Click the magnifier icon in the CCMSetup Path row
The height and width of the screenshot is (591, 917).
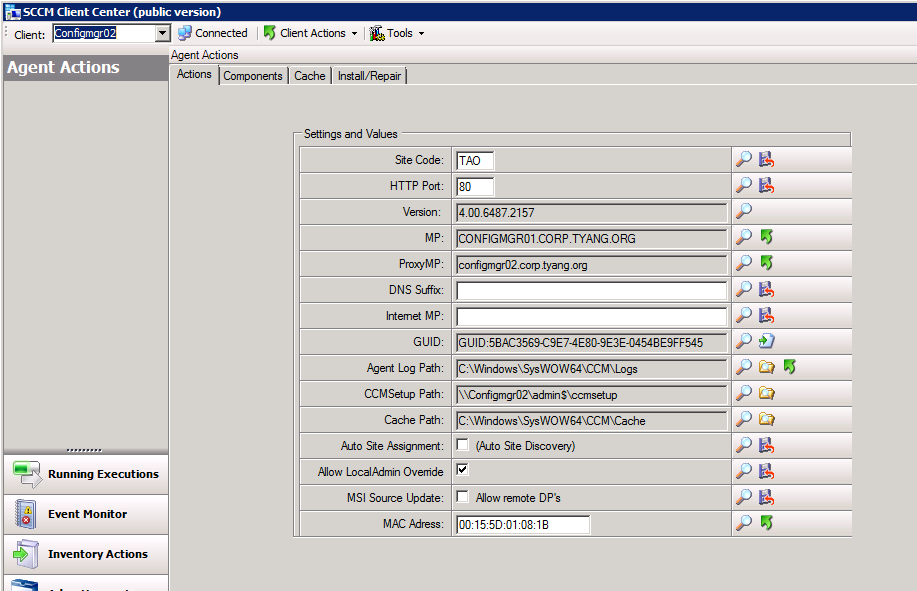tap(743, 393)
